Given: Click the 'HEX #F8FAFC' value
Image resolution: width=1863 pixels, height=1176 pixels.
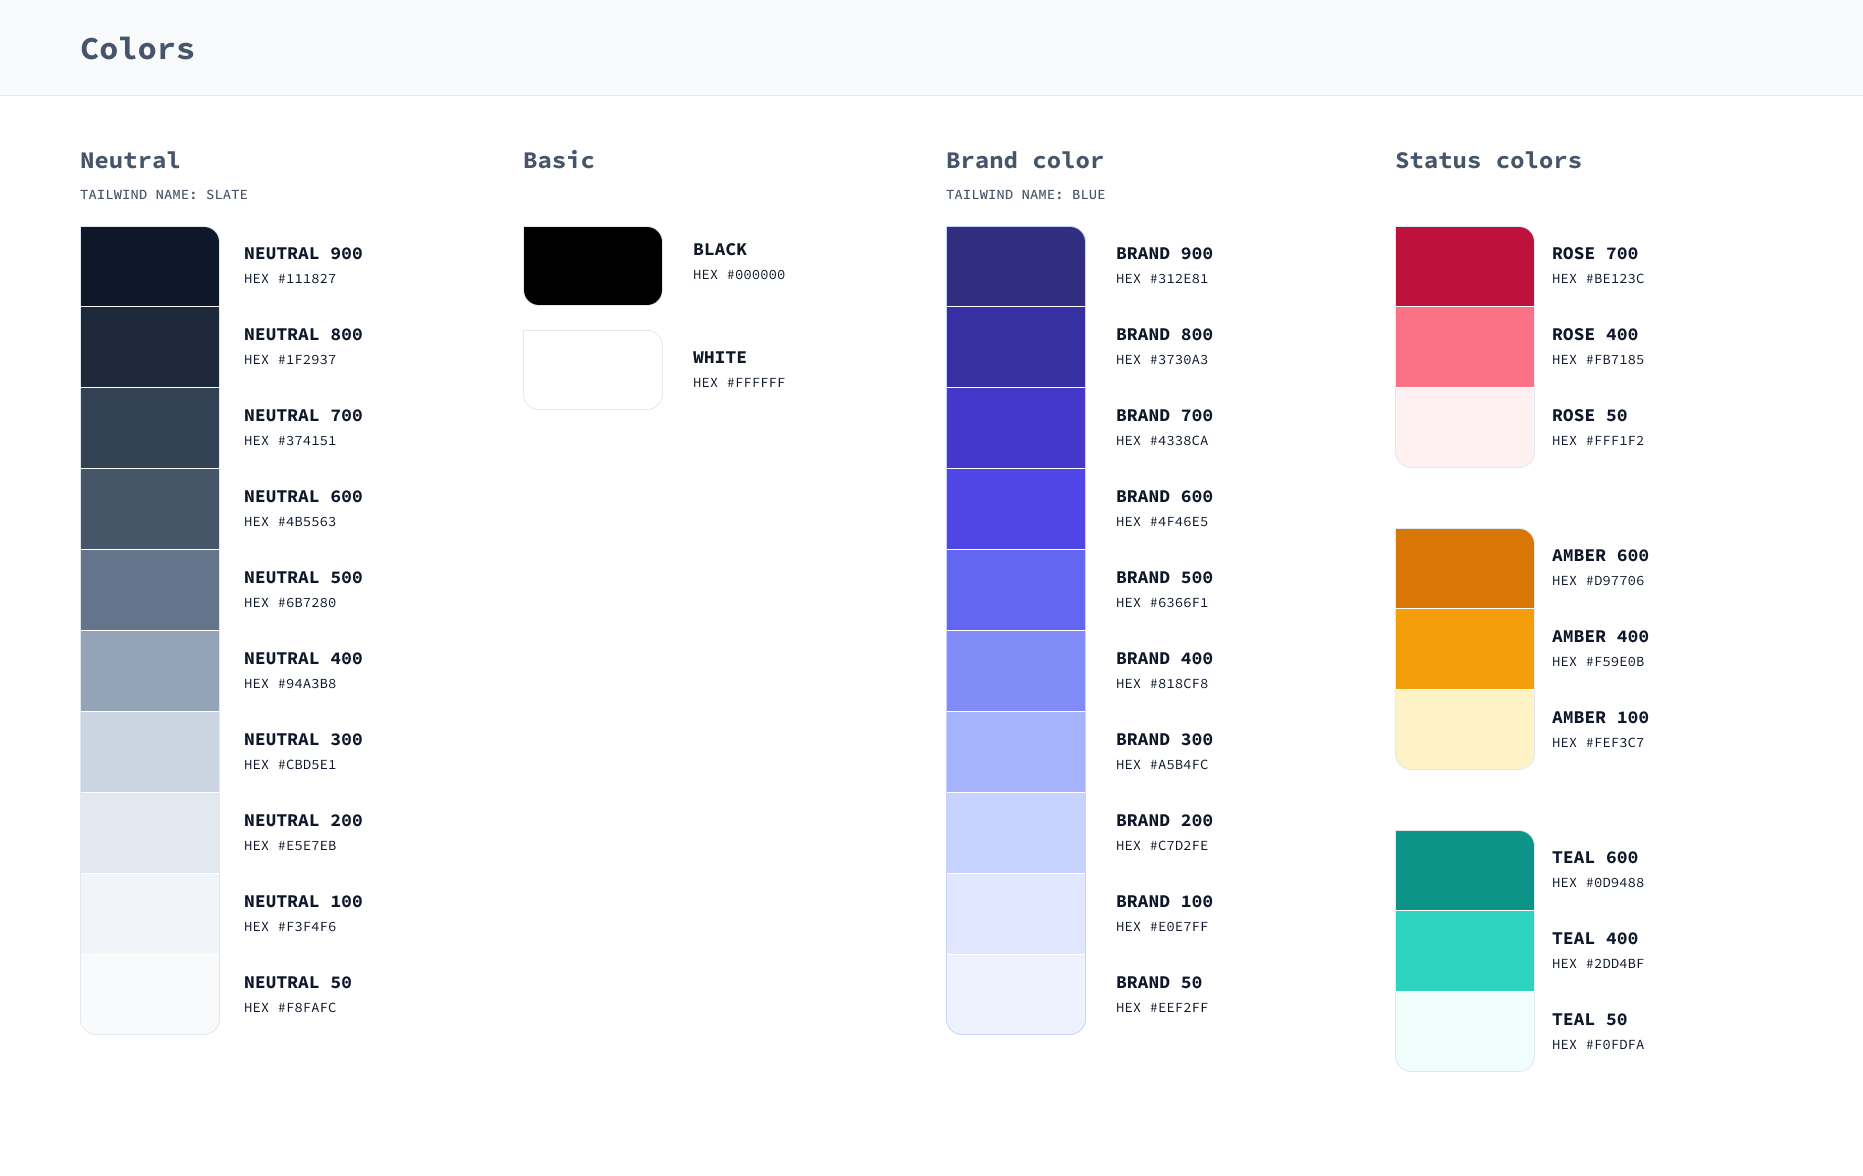Looking at the screenshot, I should tap(290, 1008).
